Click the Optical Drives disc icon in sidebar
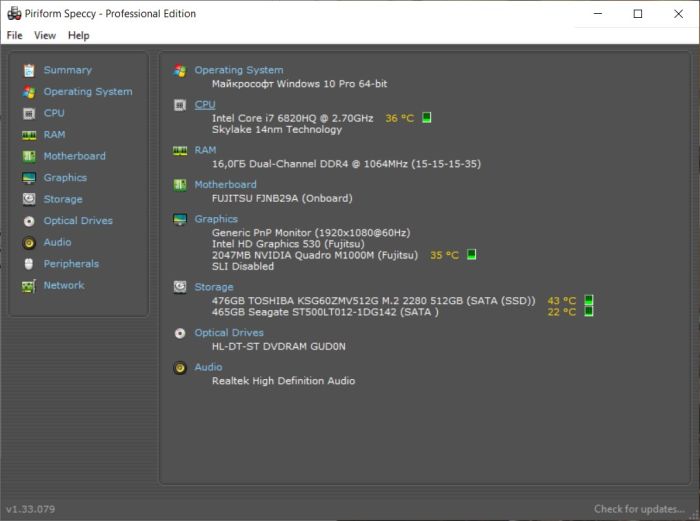Image resolution: width=700 pixels, height=521 pixels. coord(29,221)
